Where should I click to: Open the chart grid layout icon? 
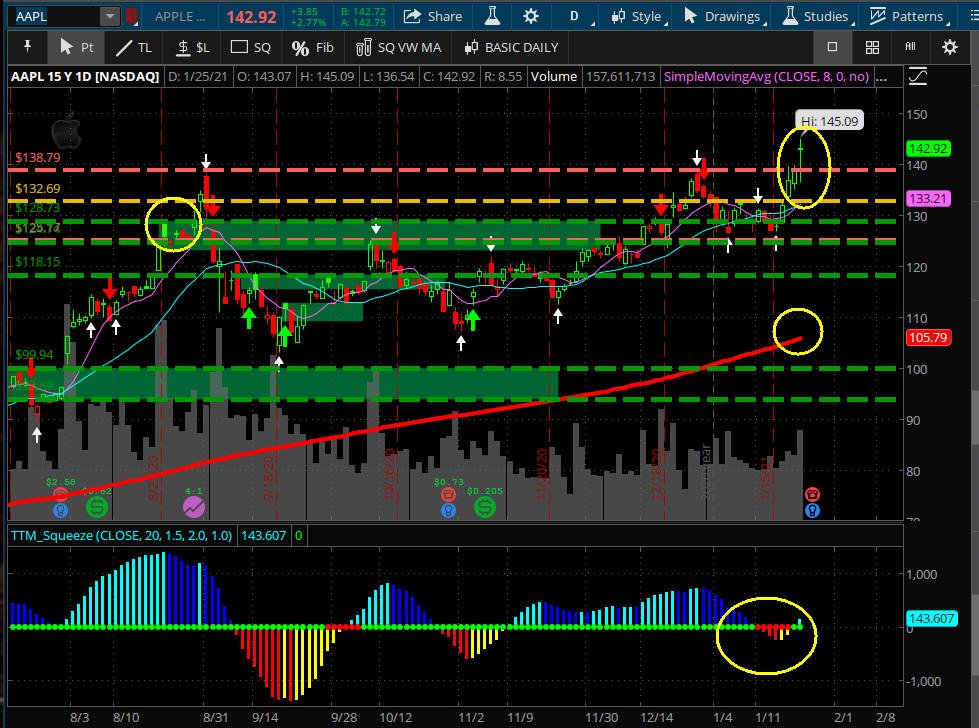click(x=872, y=47)
